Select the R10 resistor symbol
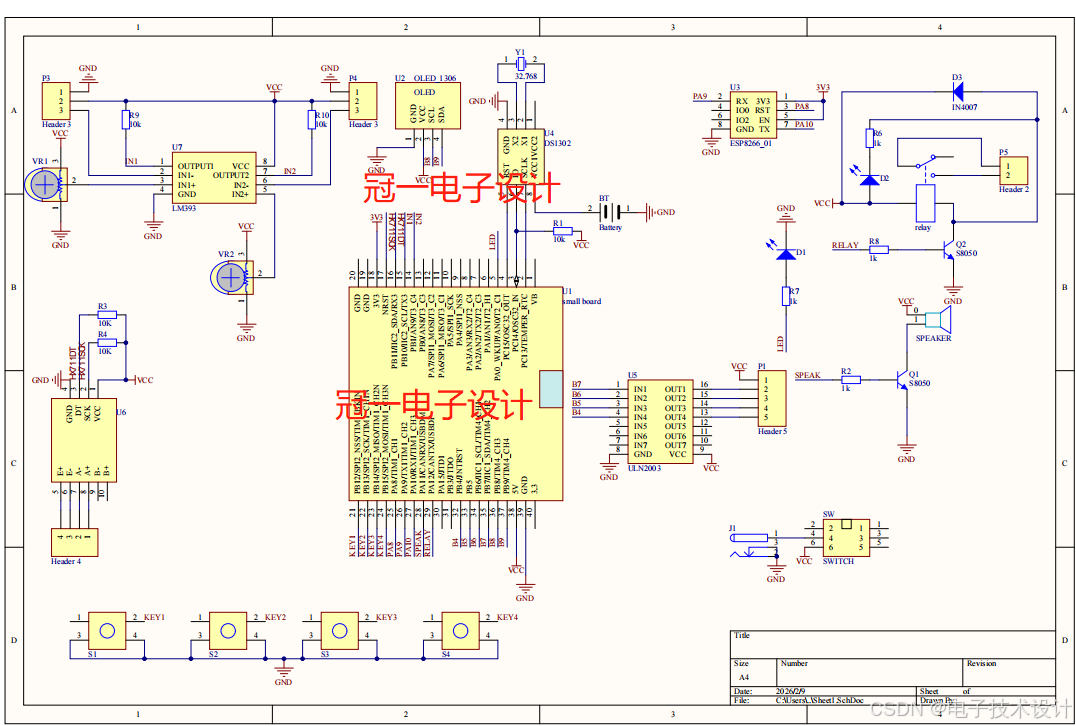The width and height of the screenshot is (1076, 726). pos(312,121)
